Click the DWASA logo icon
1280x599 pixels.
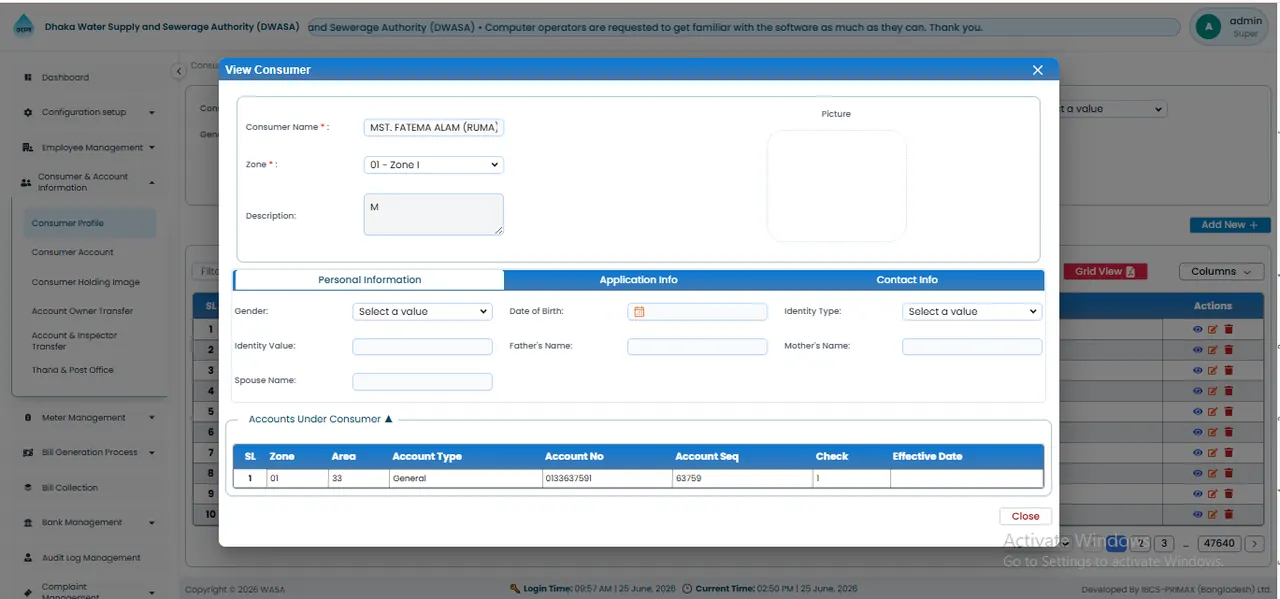(23, 28)
